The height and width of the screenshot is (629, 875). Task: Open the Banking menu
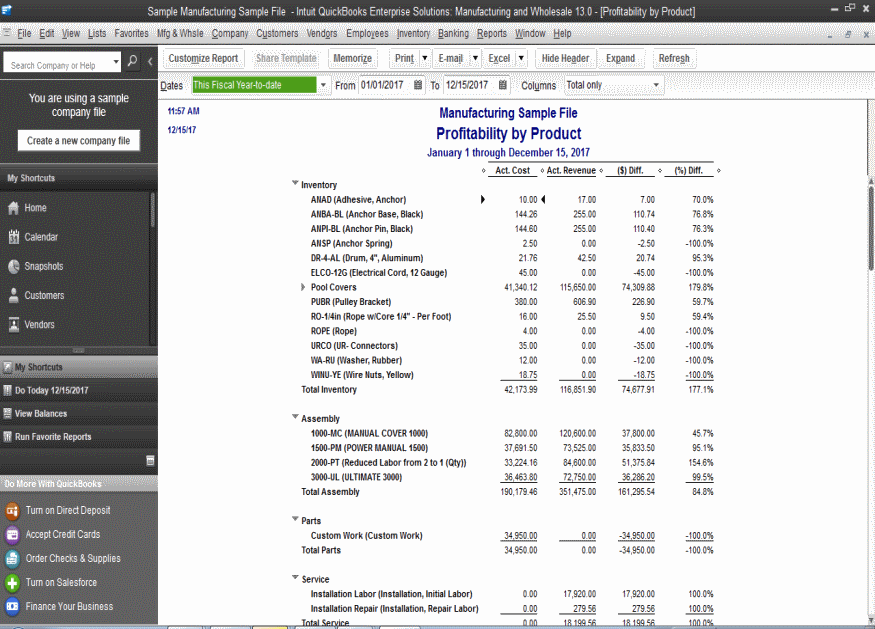pos(453,33)
